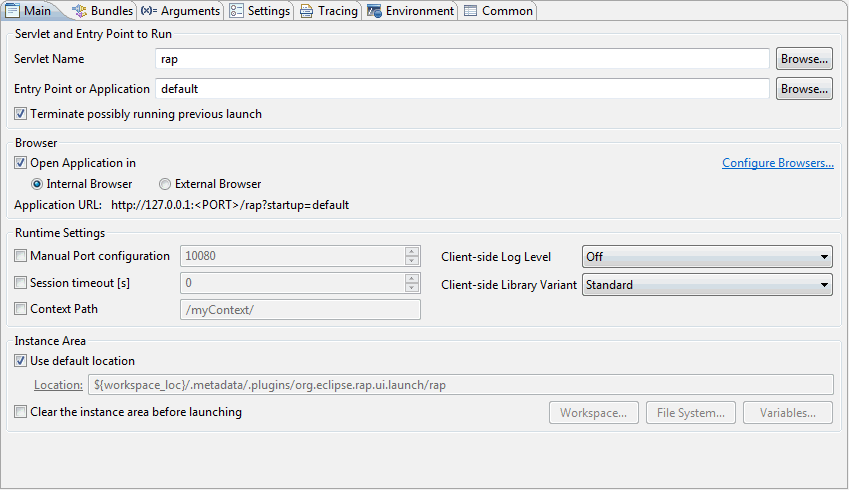Image resolution: width=849 pixels, height=490 pixels.
Task: Click the Environment tab icon
Action: pyautogui.click(x=374, y=11)
